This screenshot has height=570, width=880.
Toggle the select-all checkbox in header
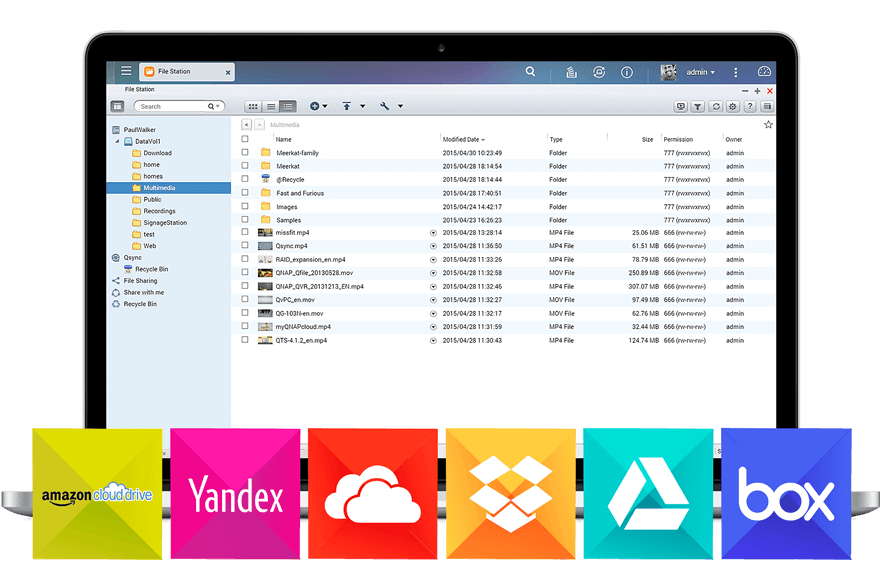pos(245,139)
